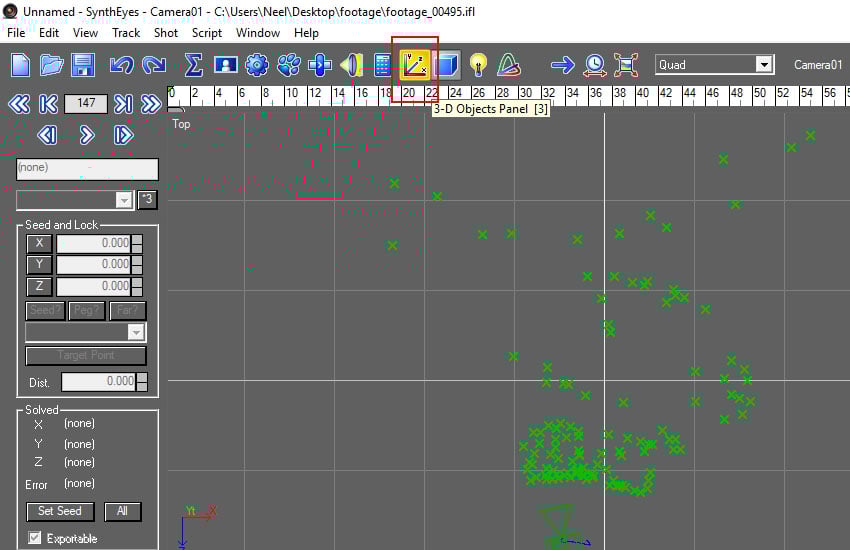Click the Undo arrow icon
Image resolution: width=850 pixels, height=550 pixels.
click(121, 65)
